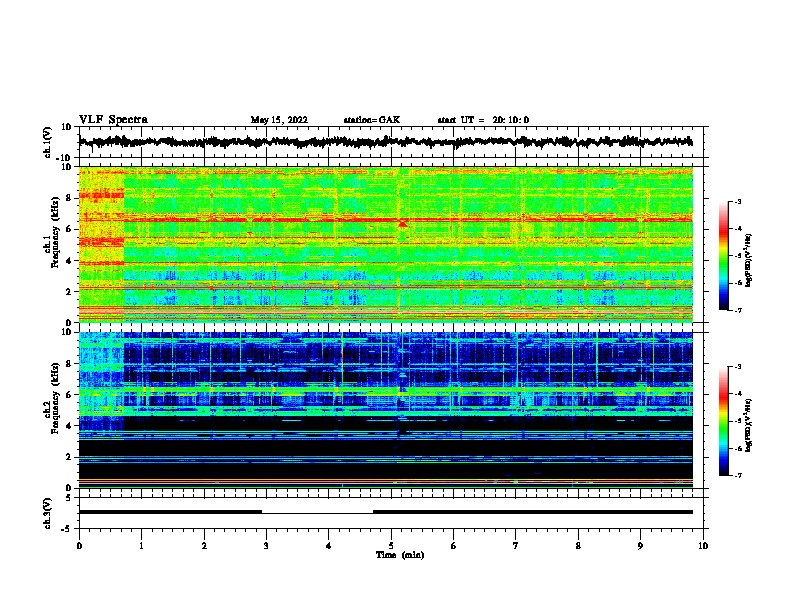This screenshot has width=792, height=612.
Task: Select the "May 15, 2022" date text
Action: (279, 120)
